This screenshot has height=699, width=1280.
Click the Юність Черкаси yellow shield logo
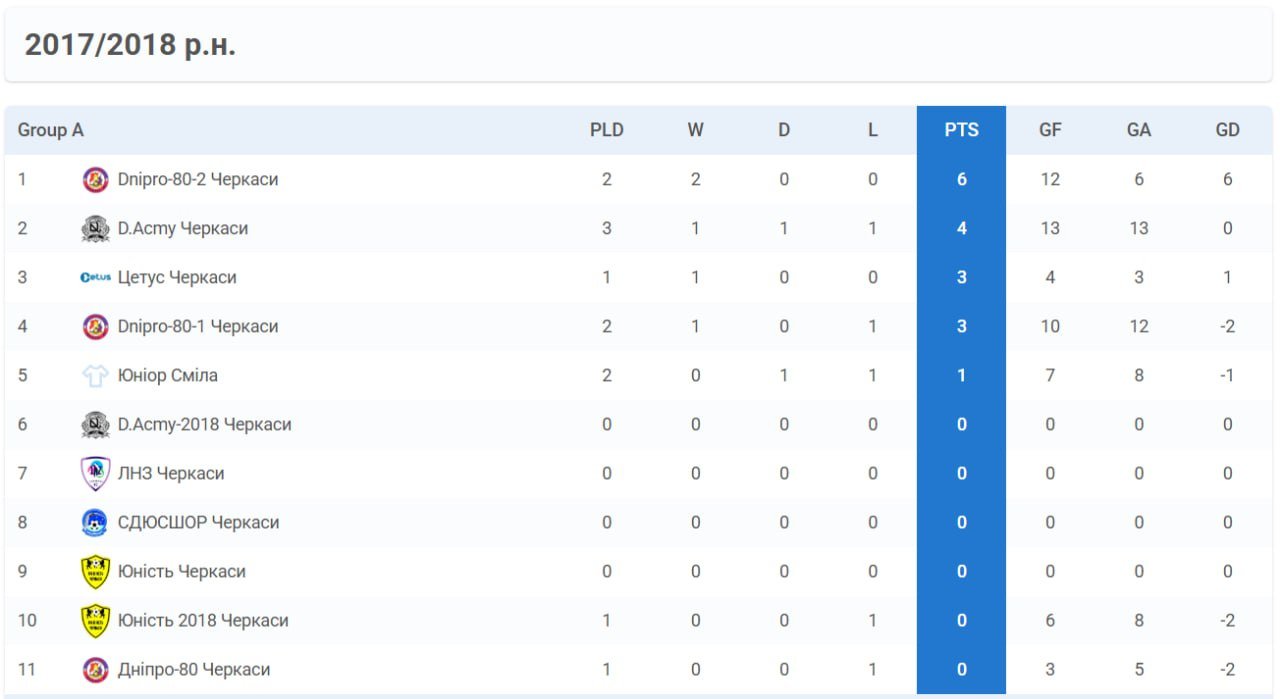pyautogui.click(x=95, y=572)
